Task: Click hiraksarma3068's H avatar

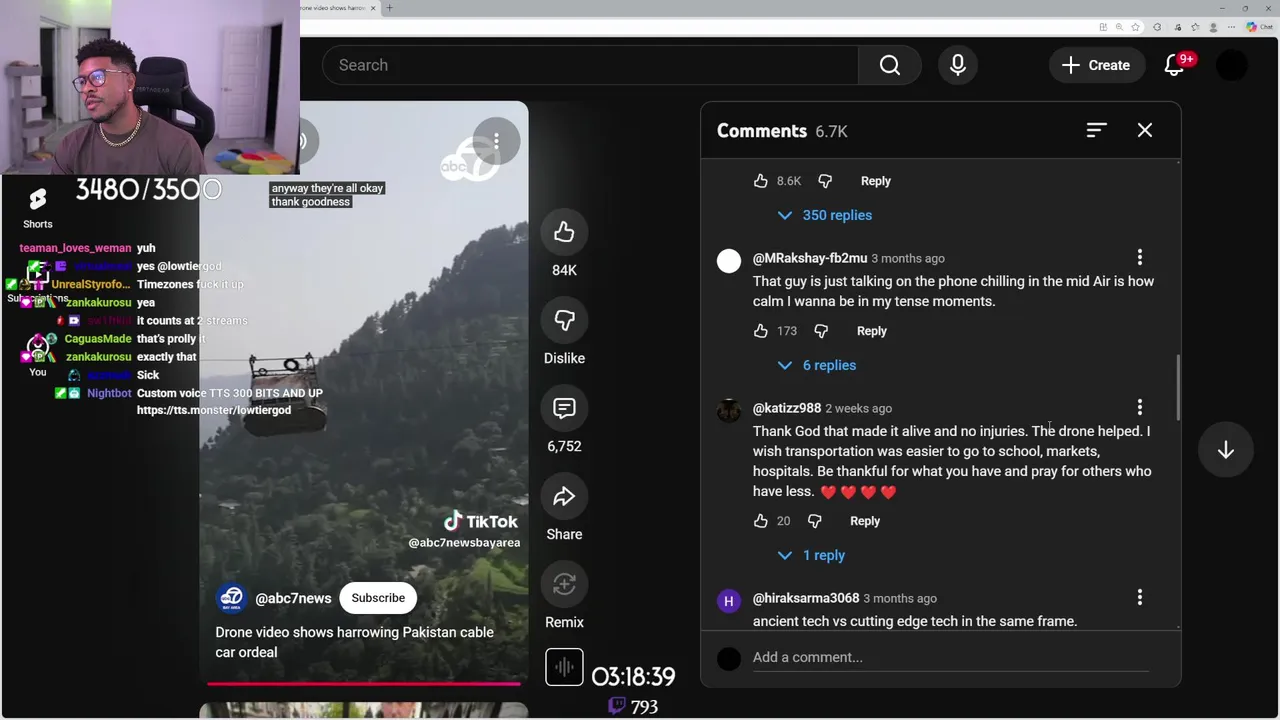Action: click(729, 601)
